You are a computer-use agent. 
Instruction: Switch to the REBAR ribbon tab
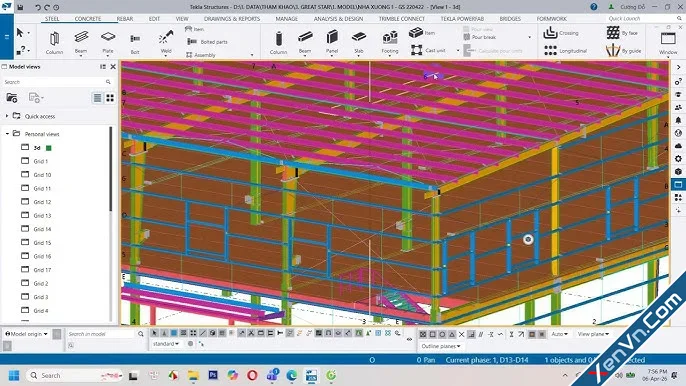pos(125,19)
